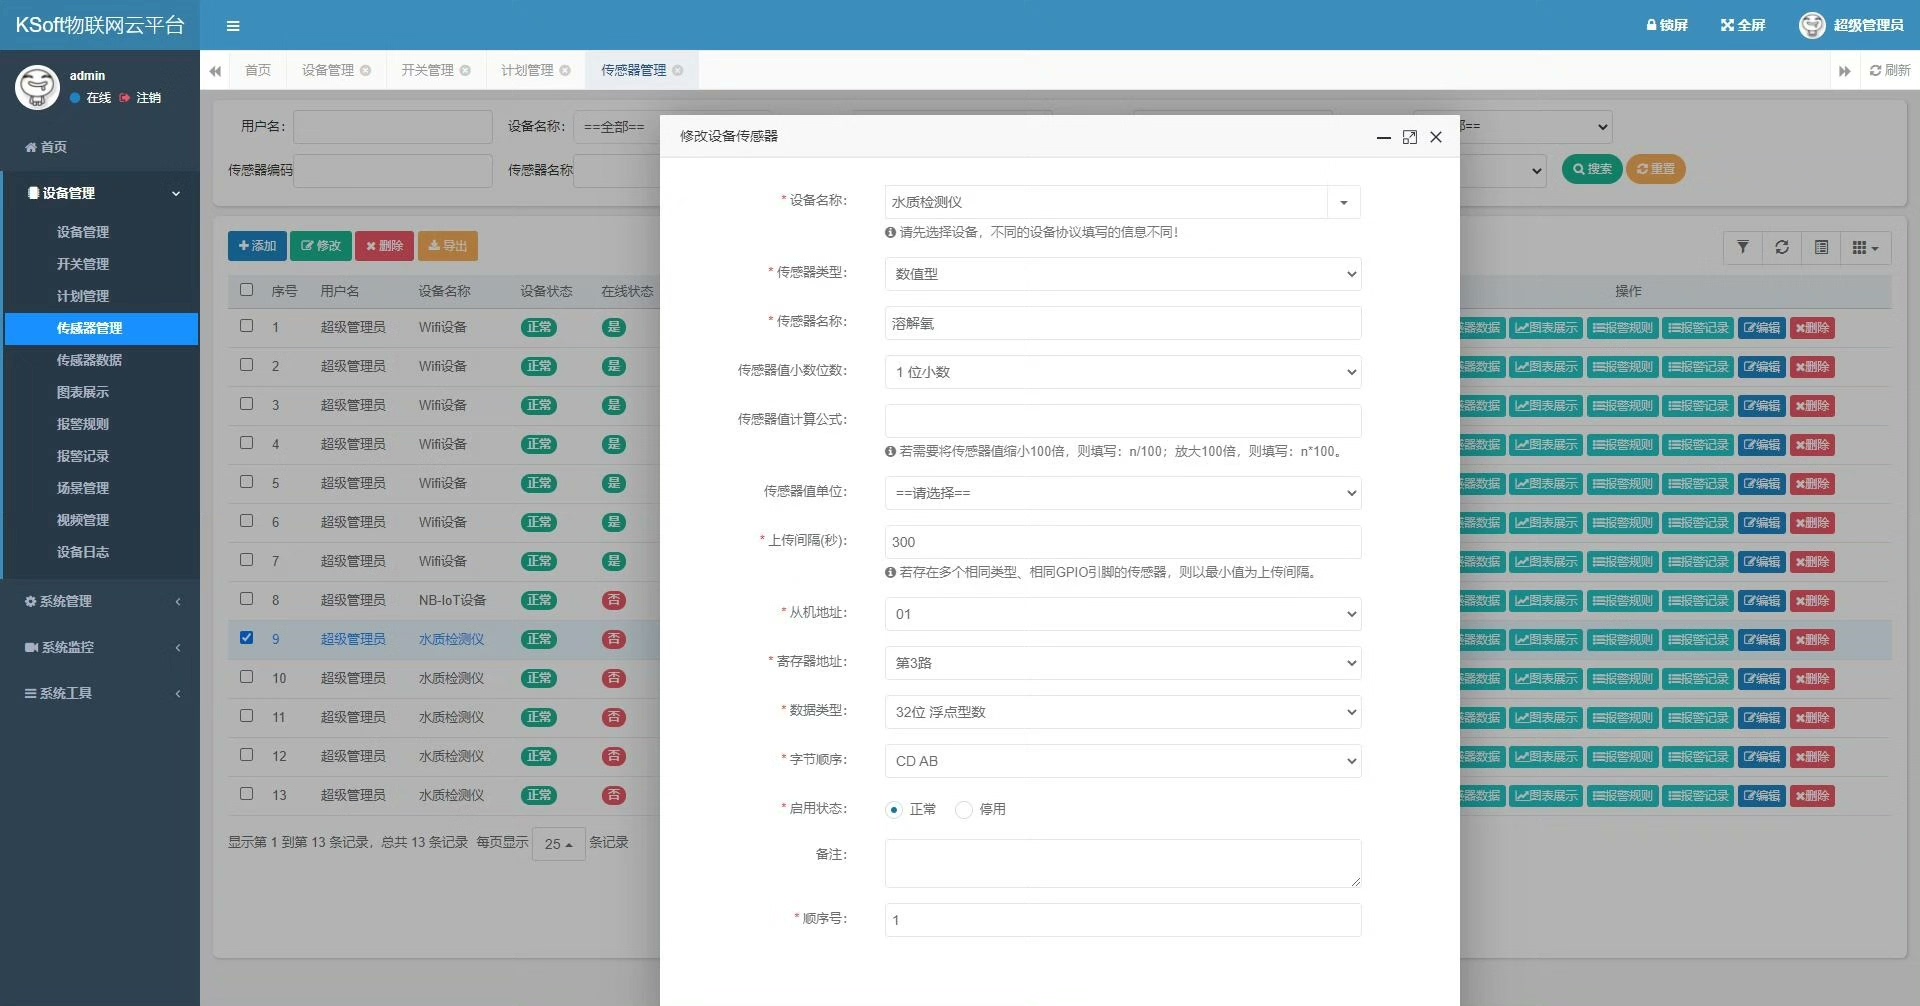Check the row 13 checkbox
This screenshot has width=1920, height=1006.
tap(247, 794)
